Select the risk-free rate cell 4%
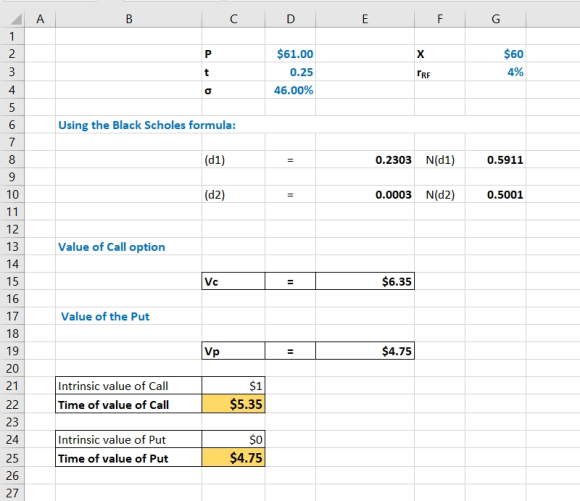The height and width of the screenshot is (501, 580). coord(496,72)
